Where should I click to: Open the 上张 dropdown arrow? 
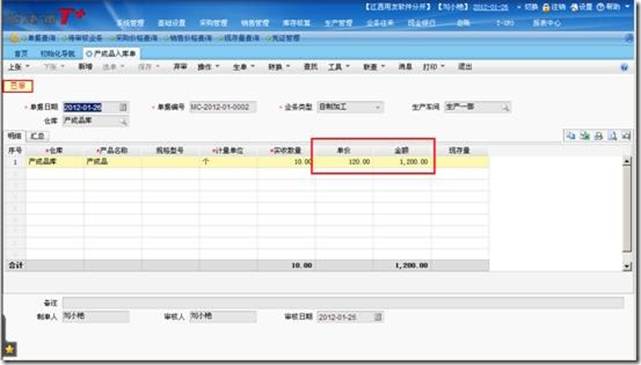click(28, 67)
